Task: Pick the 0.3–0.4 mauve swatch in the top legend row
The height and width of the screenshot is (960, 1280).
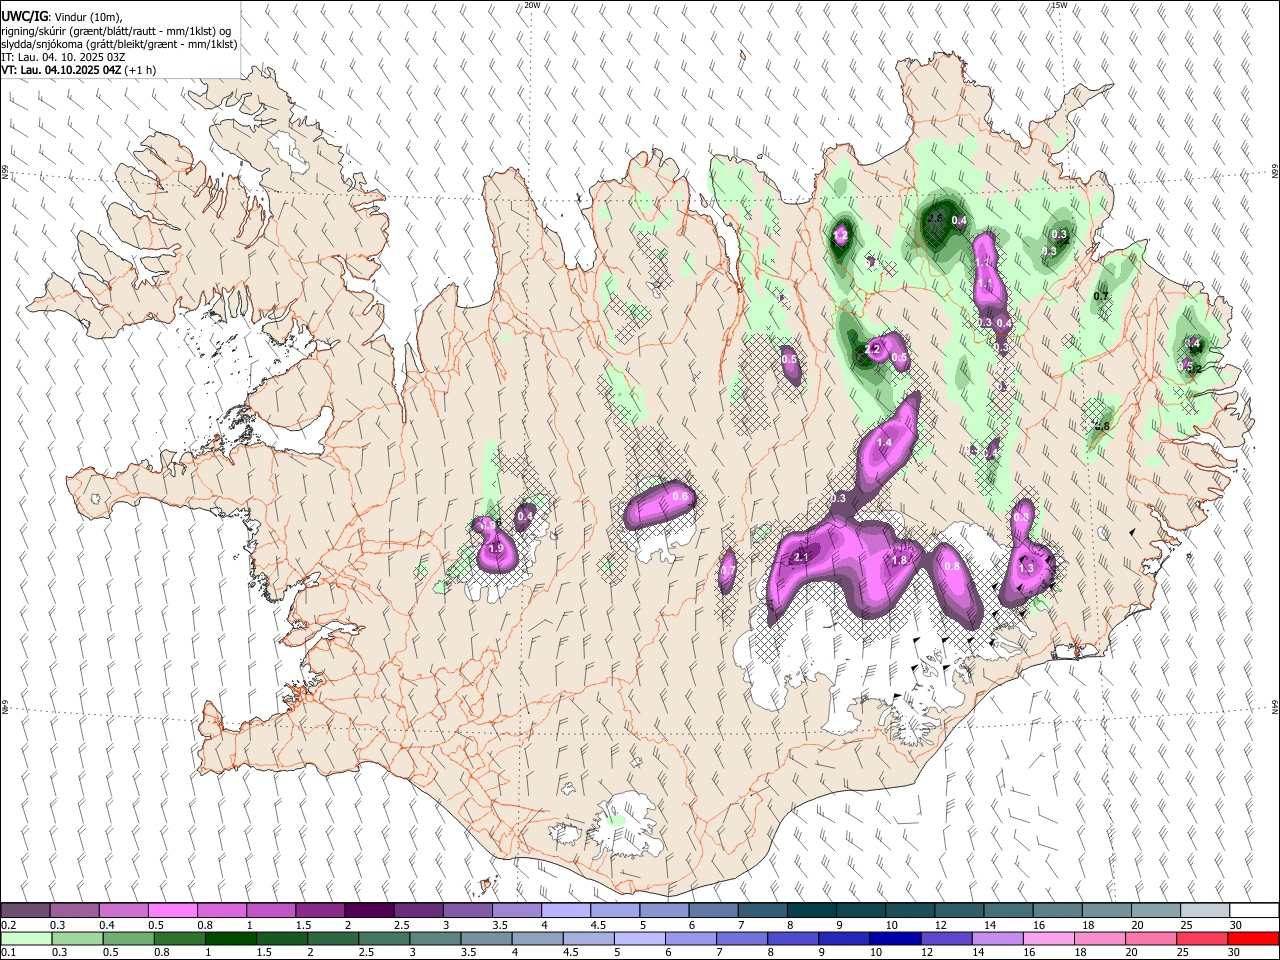Action: 74,911
